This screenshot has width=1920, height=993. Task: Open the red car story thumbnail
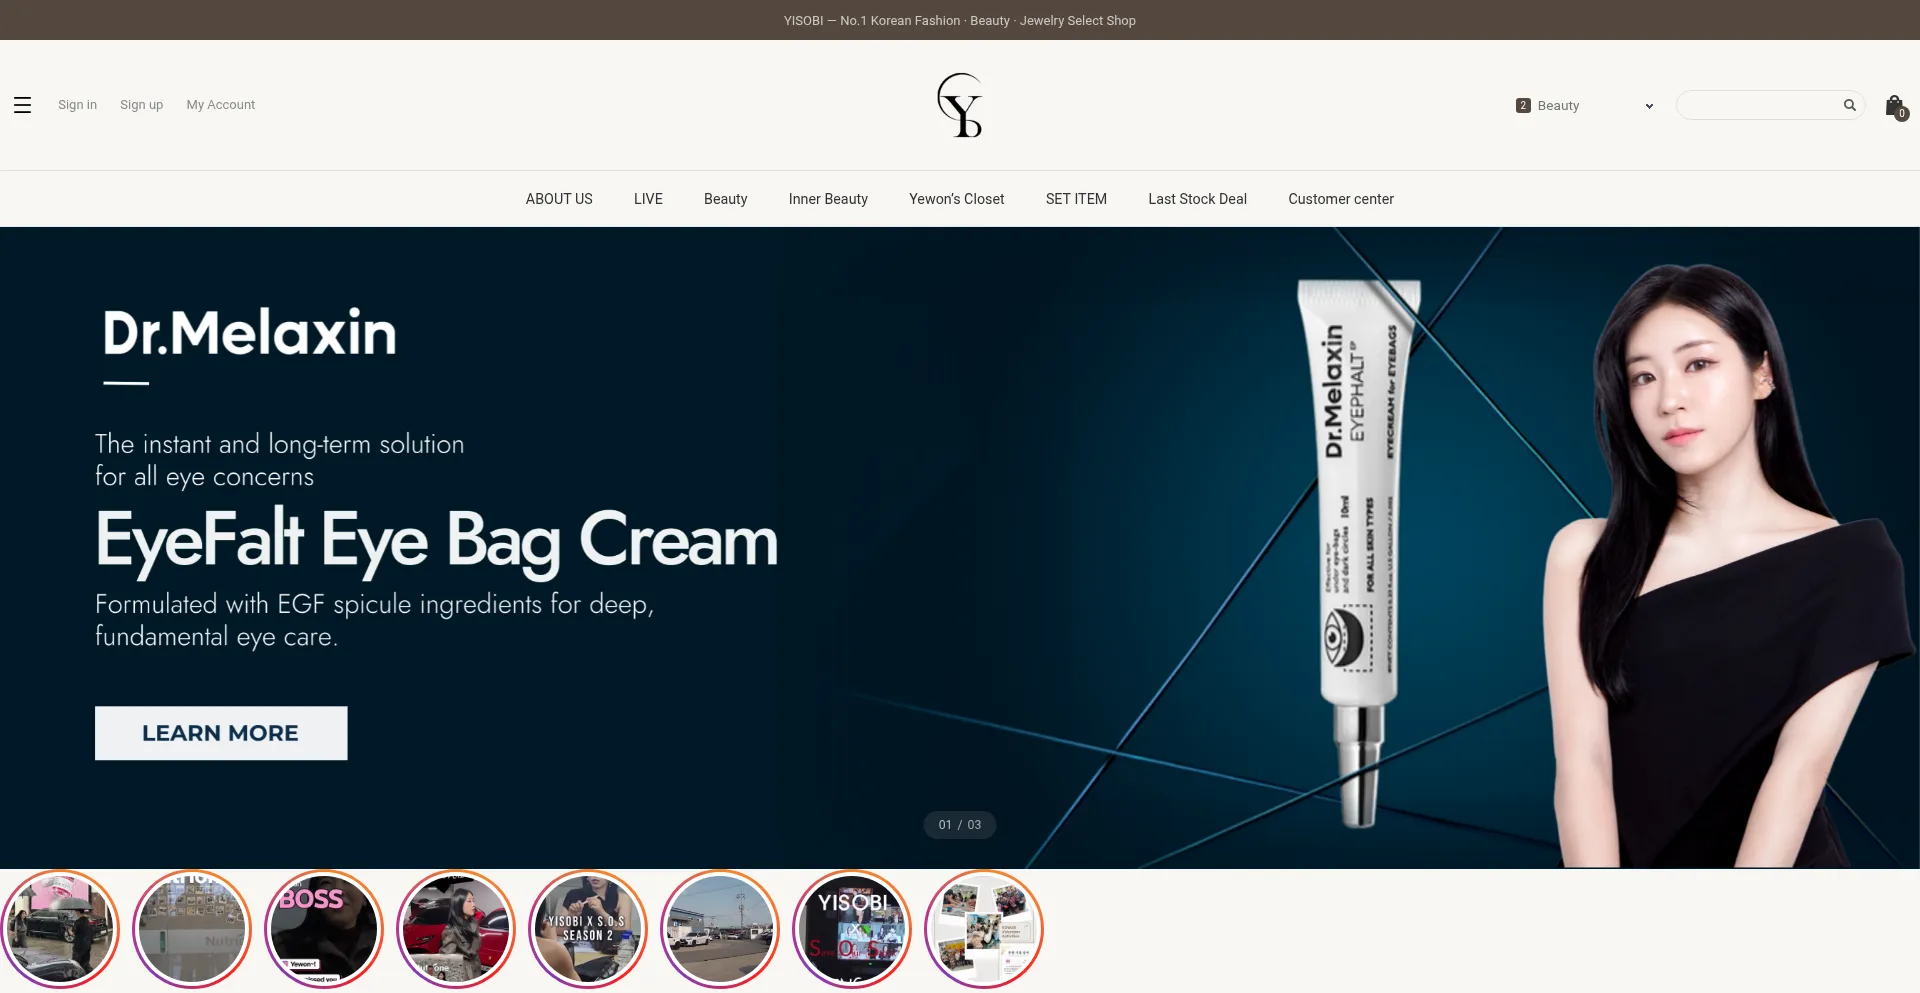pyautogui.click(x=456, y=929)
